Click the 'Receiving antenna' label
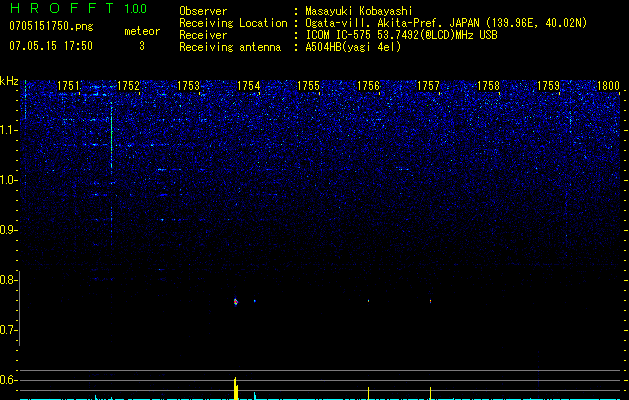Viewport: 629px width, 400px height. pyautogui.click(x=230, y=47)
